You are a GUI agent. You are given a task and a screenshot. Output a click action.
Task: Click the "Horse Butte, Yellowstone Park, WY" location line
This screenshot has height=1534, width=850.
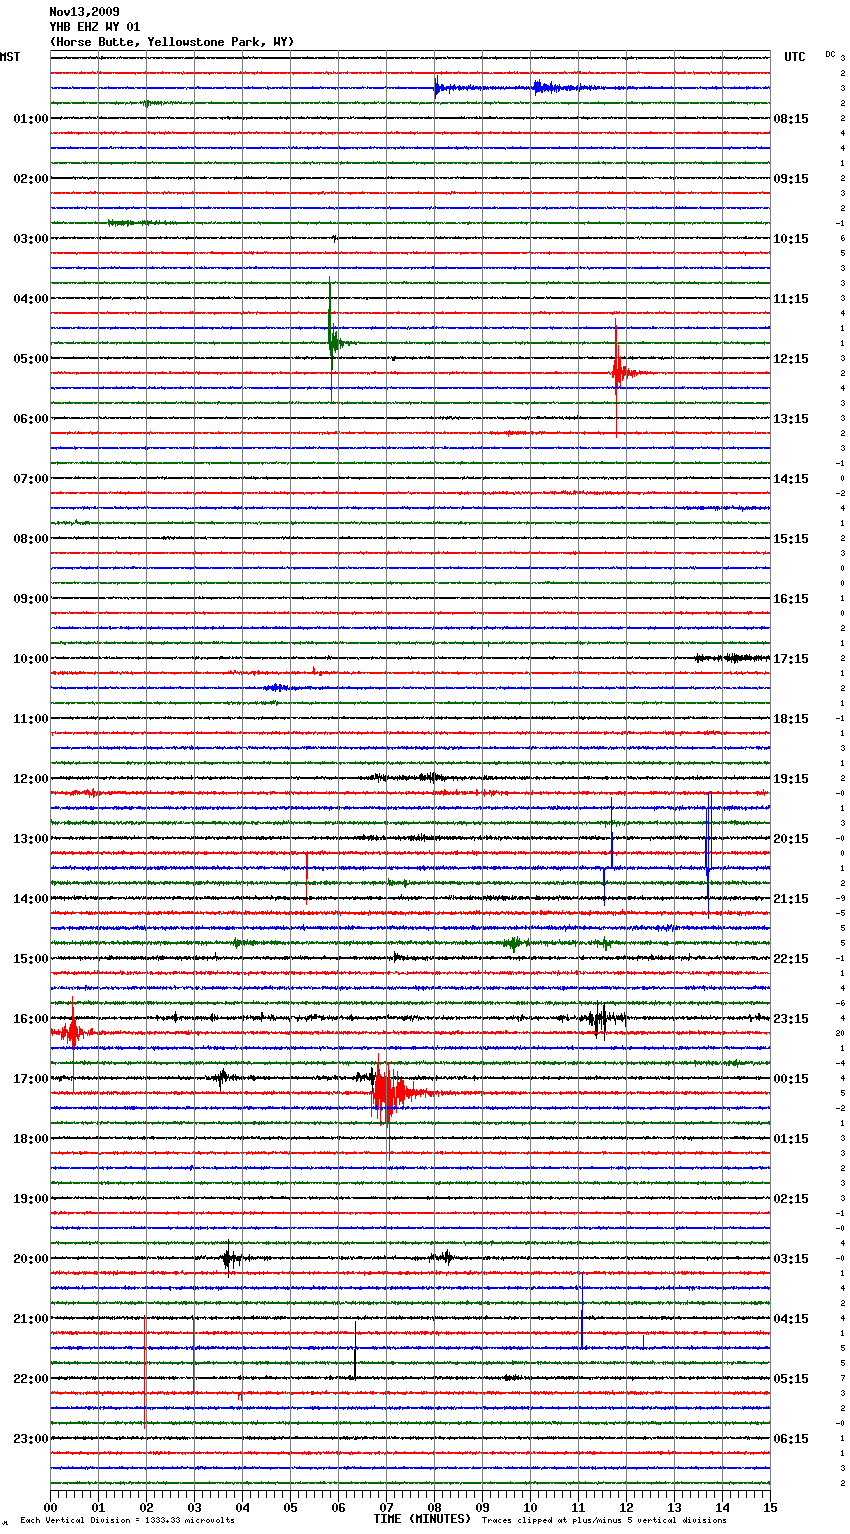172,42
